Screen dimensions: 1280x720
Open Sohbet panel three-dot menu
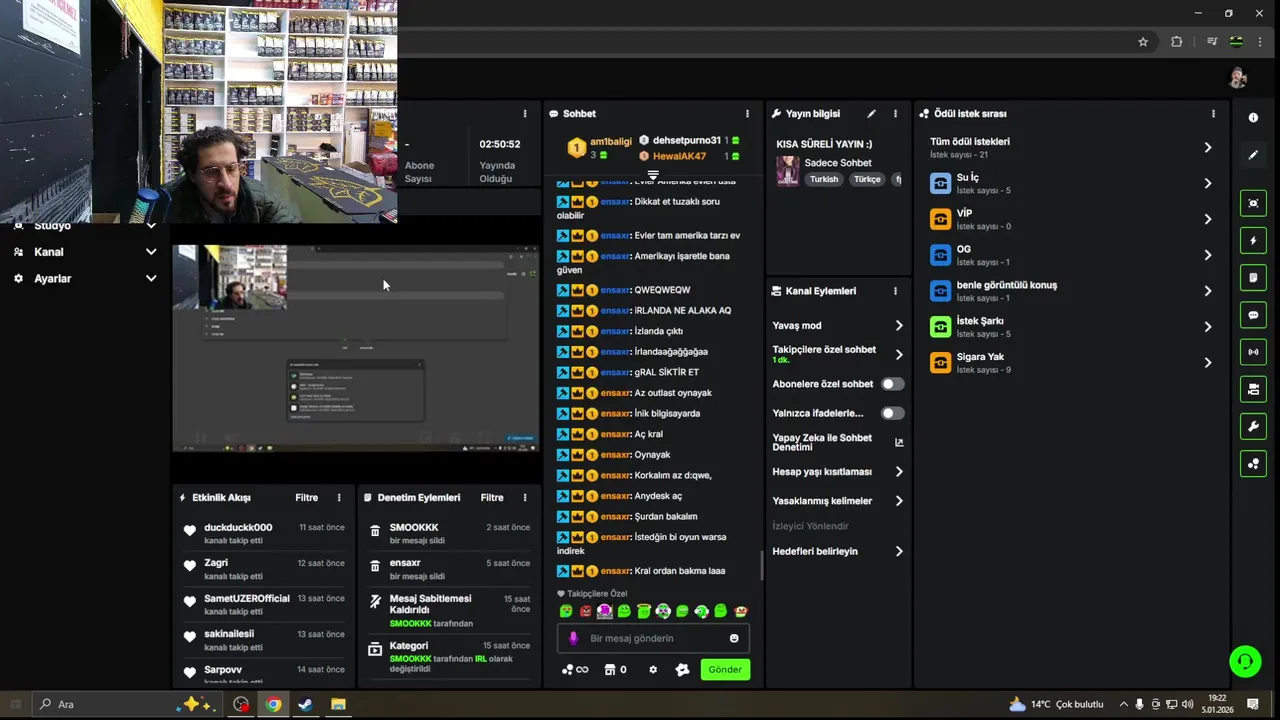[x=747, y=114]
